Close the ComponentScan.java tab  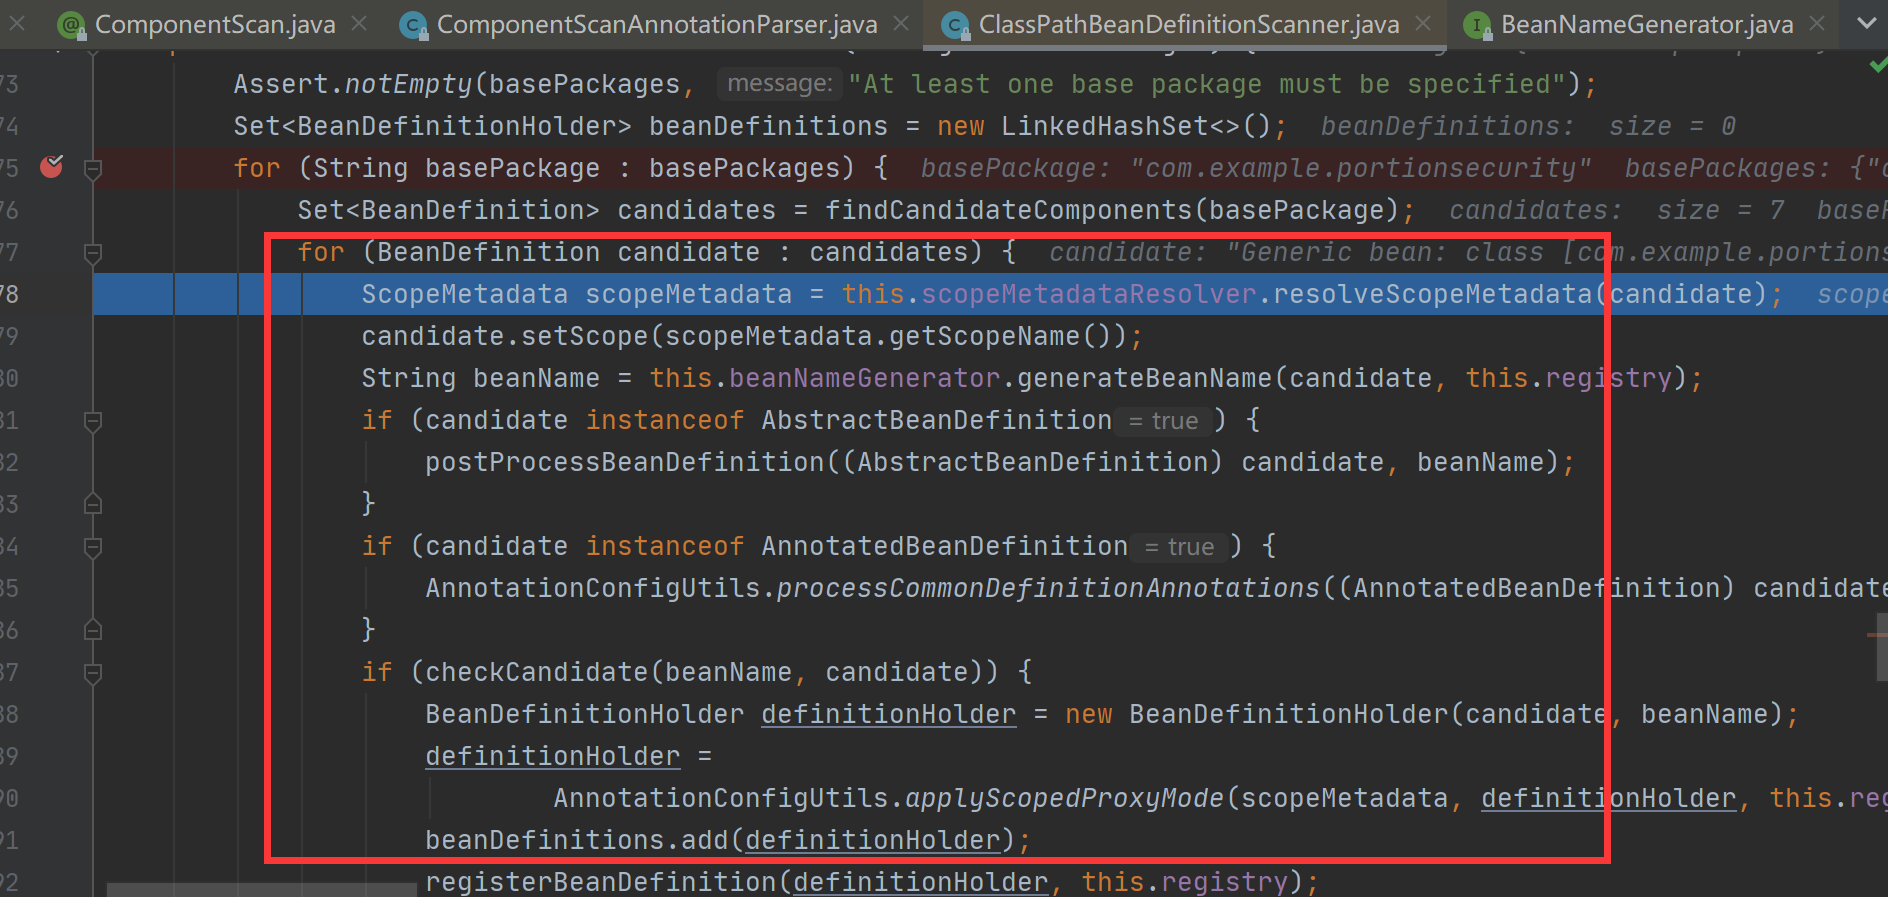pos(360,23)
